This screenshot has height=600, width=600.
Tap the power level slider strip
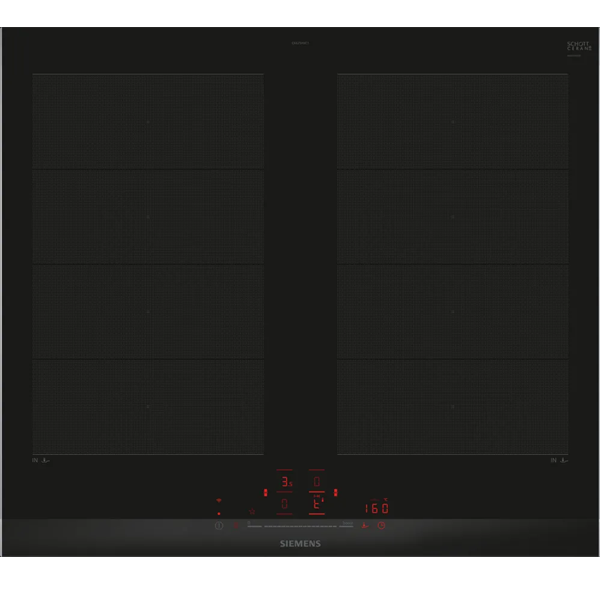[x=300, y=526]
